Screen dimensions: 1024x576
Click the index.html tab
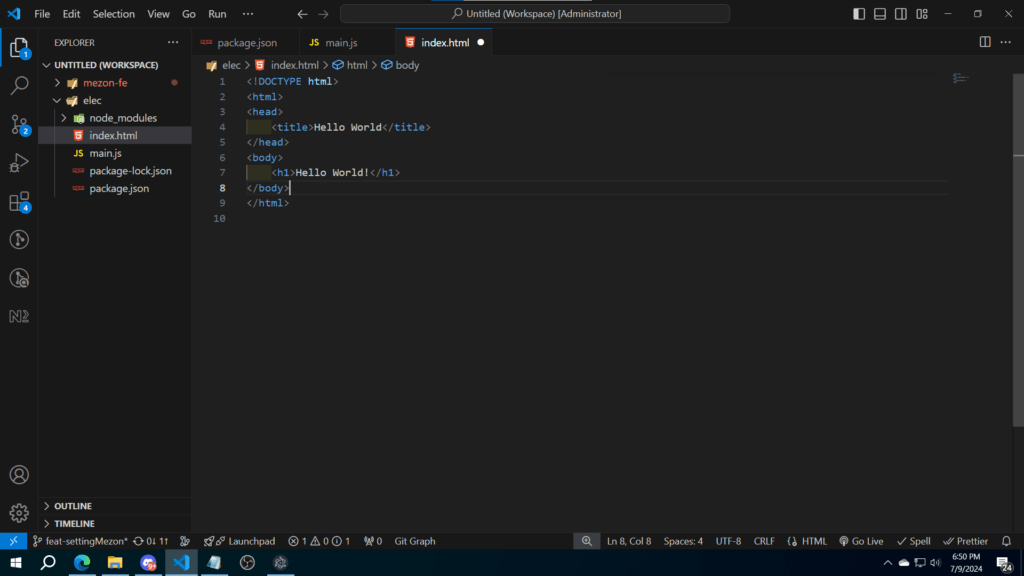[444, 42]
